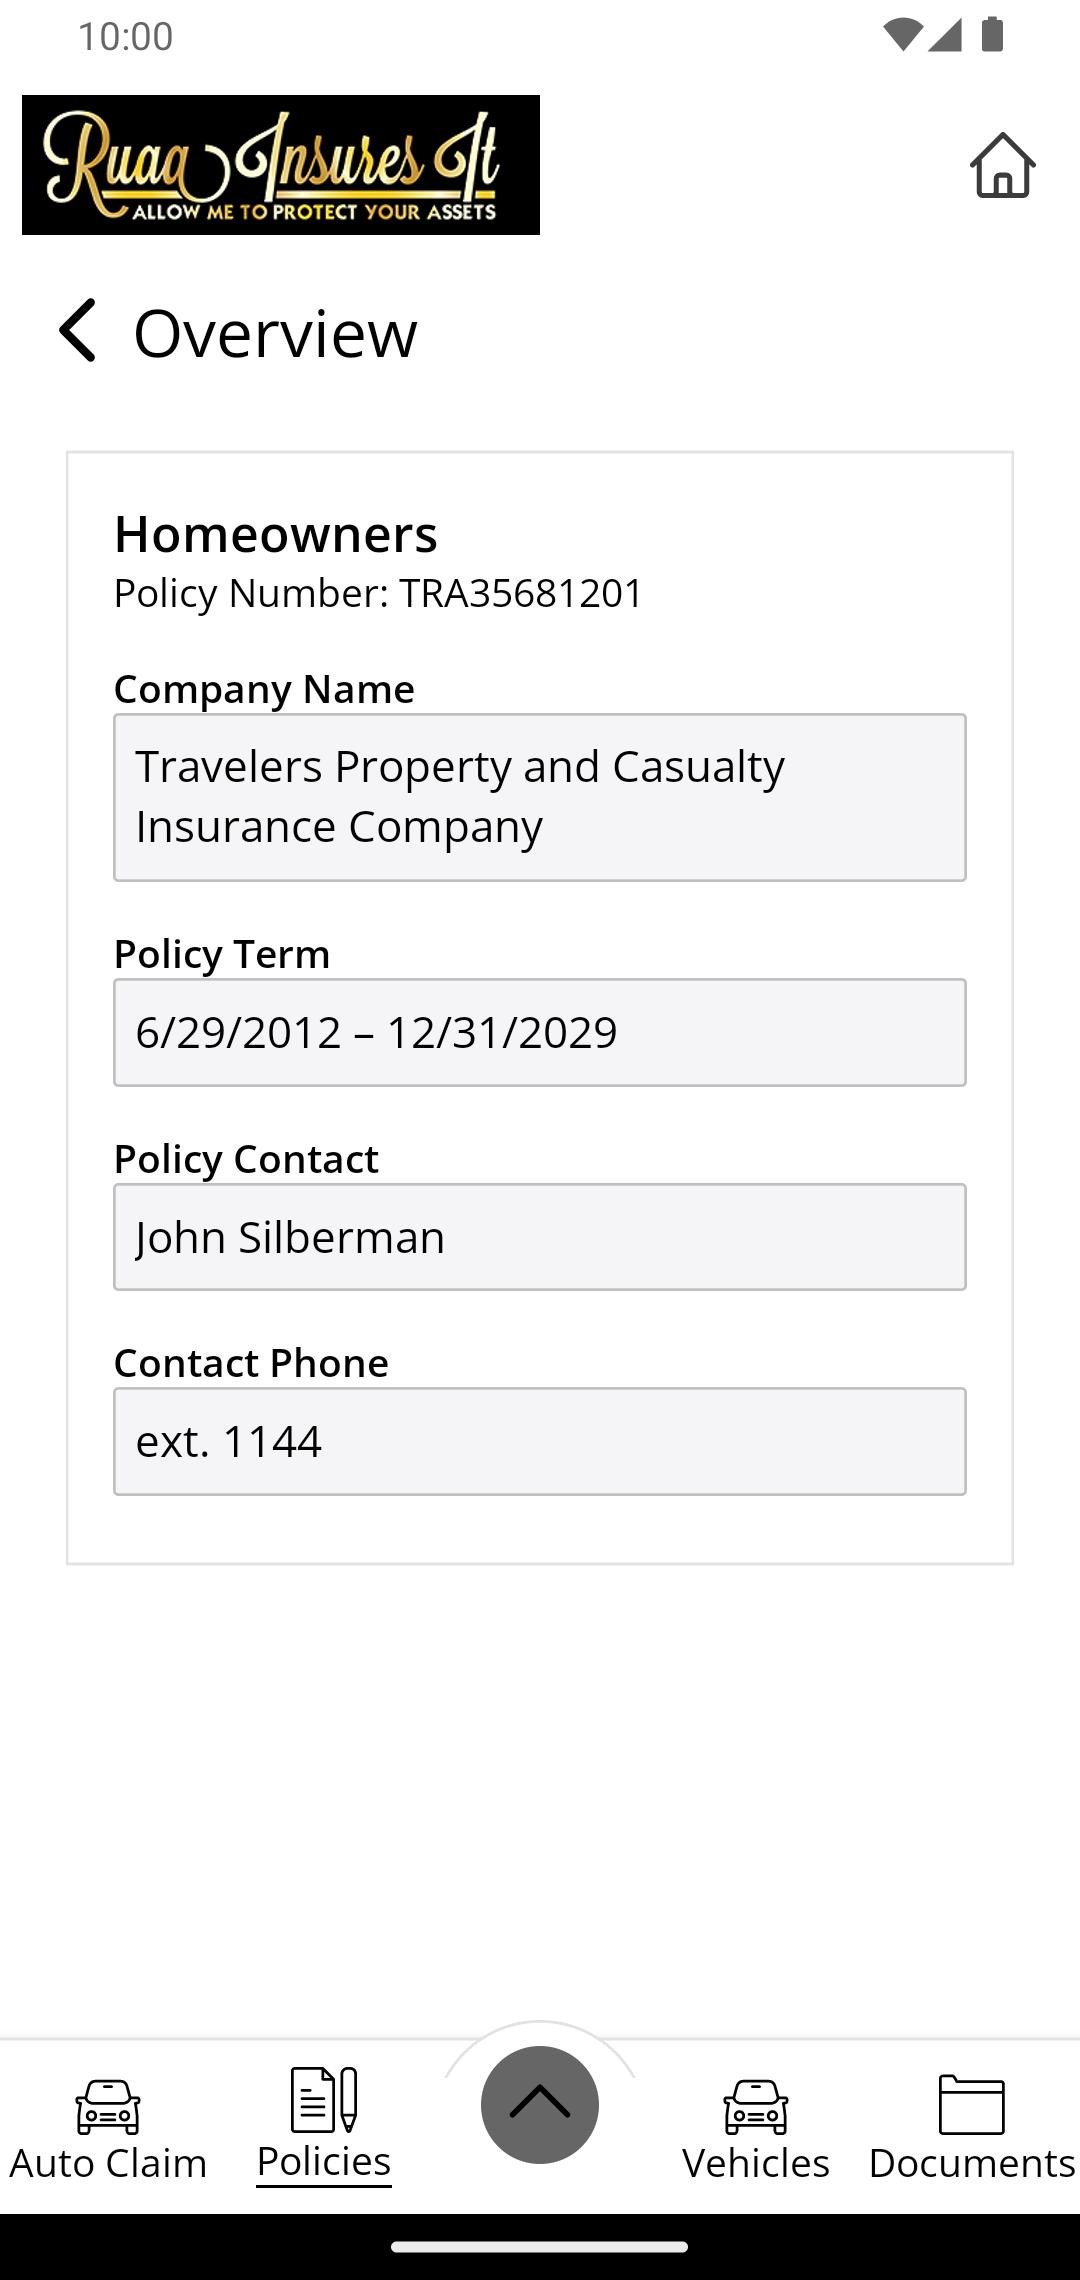Go back with the left chevron arrow

pos(78,330)
